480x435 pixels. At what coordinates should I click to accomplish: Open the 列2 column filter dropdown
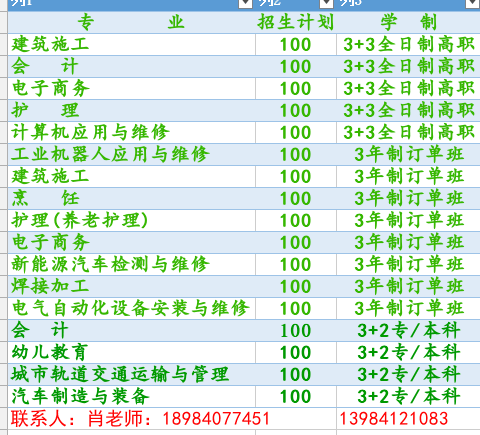pos(326,3)
